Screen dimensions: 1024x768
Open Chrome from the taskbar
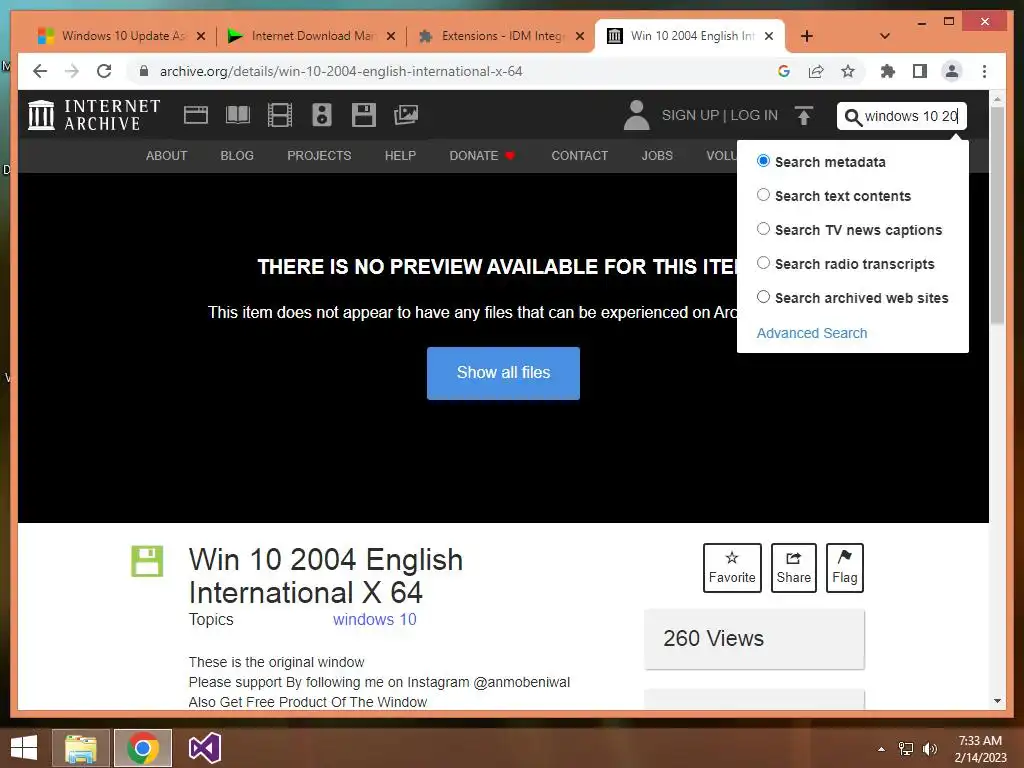[142, 748]
